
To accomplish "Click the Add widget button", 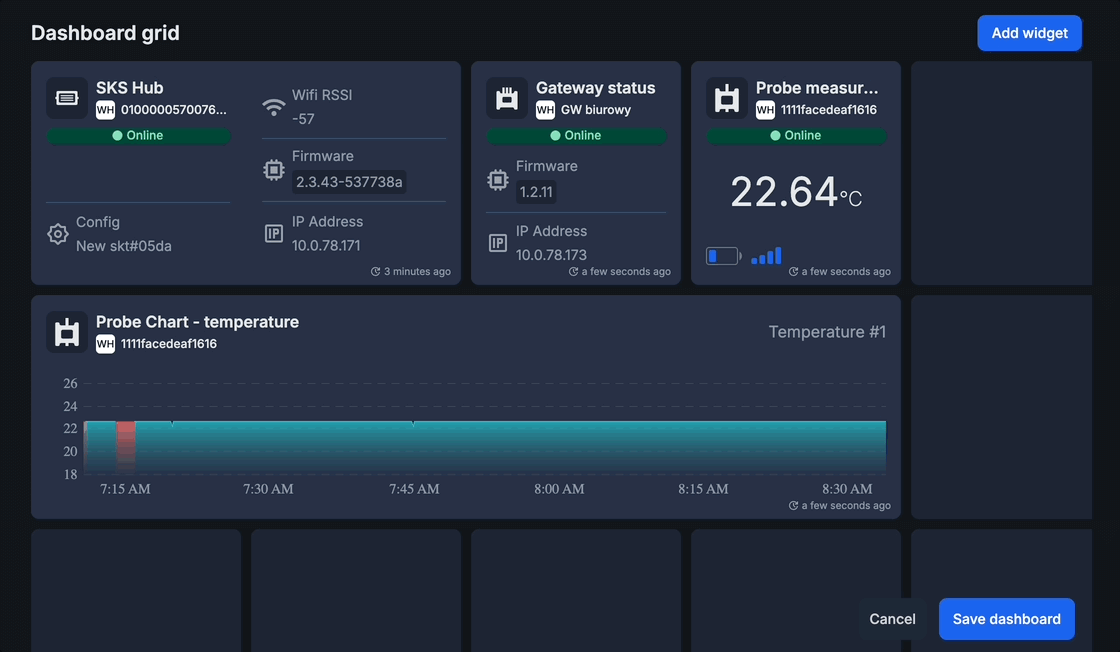I will pyautogui.click(x=1029, y=33).
